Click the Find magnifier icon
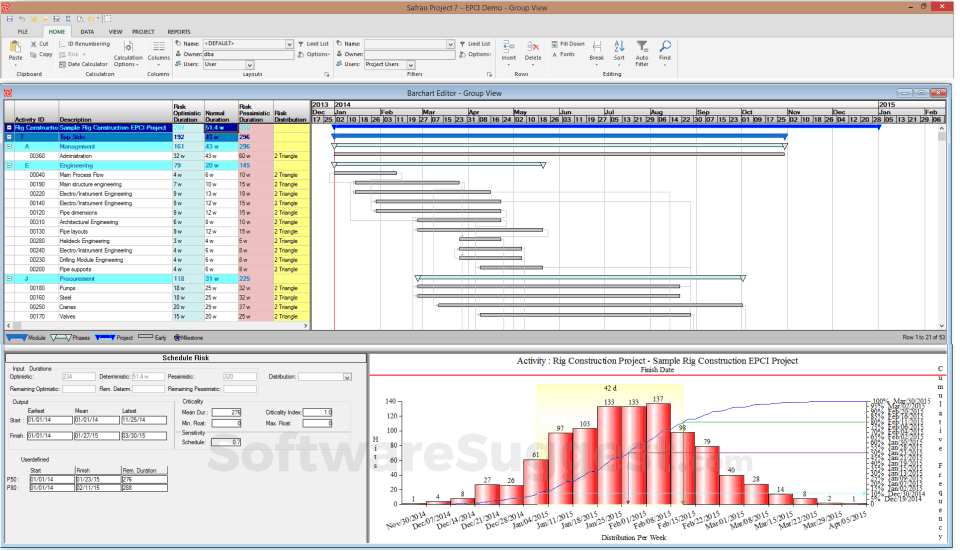Image resolution: width=960 pixels, height=551 pixels. [x=665, y=47]
